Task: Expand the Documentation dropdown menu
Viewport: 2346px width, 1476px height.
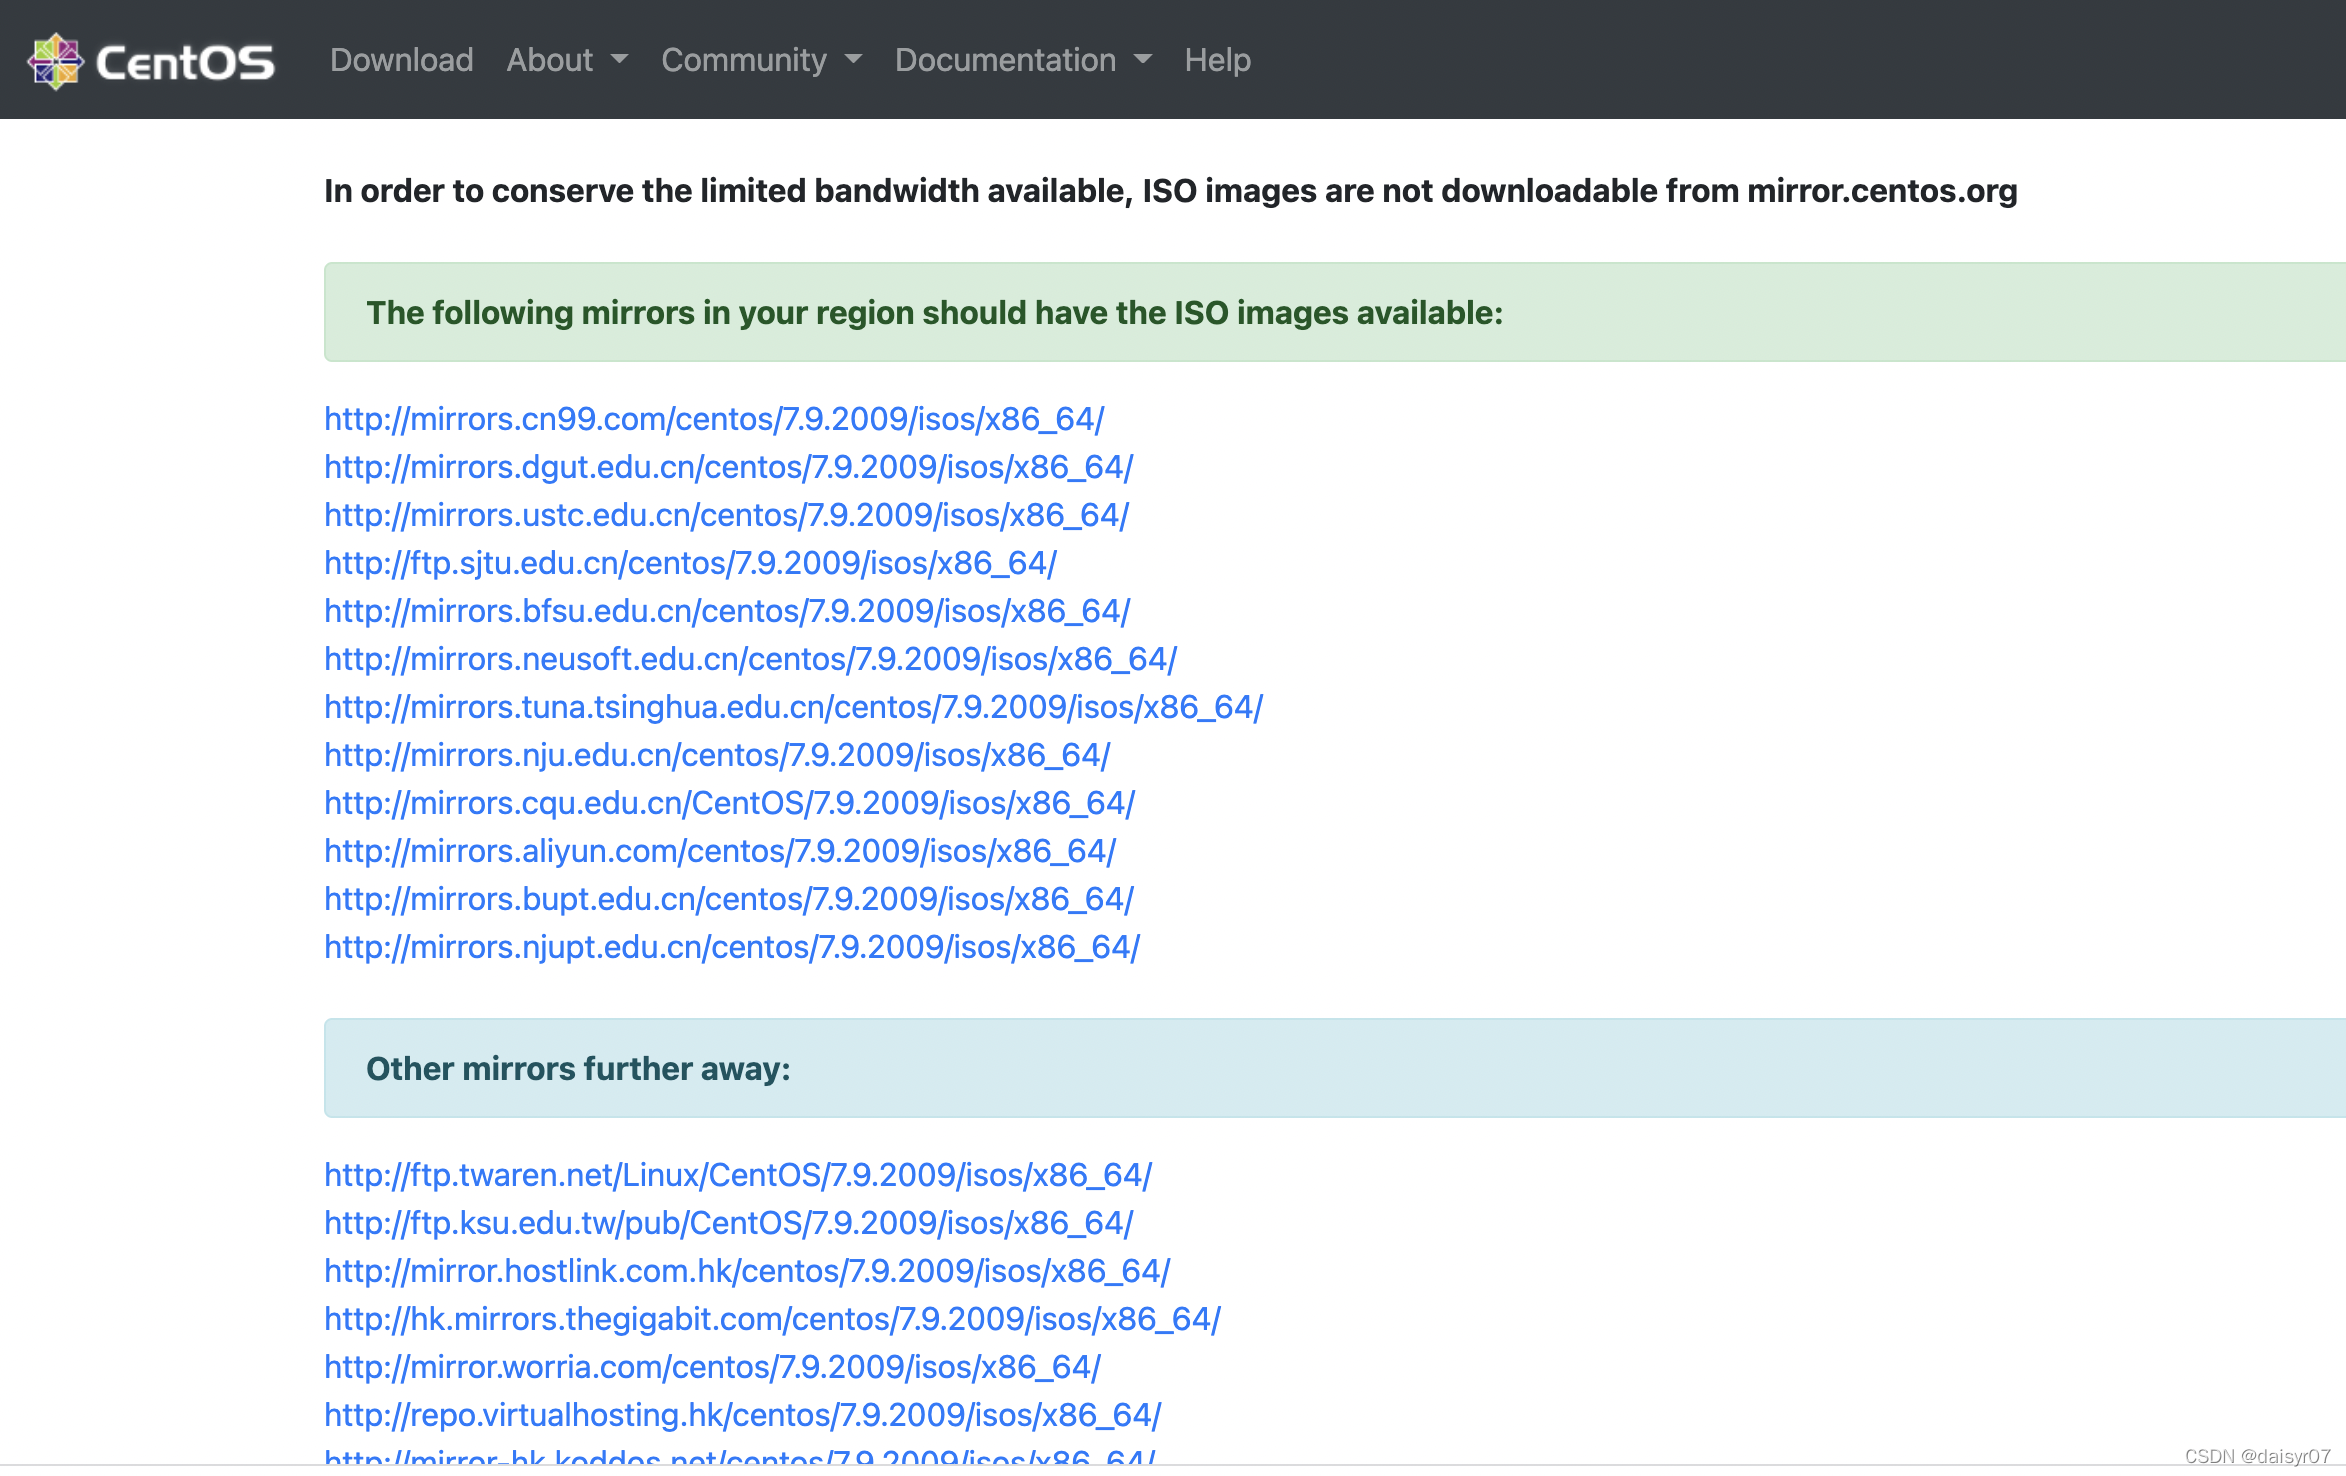Action: [x=1023, y=60]
